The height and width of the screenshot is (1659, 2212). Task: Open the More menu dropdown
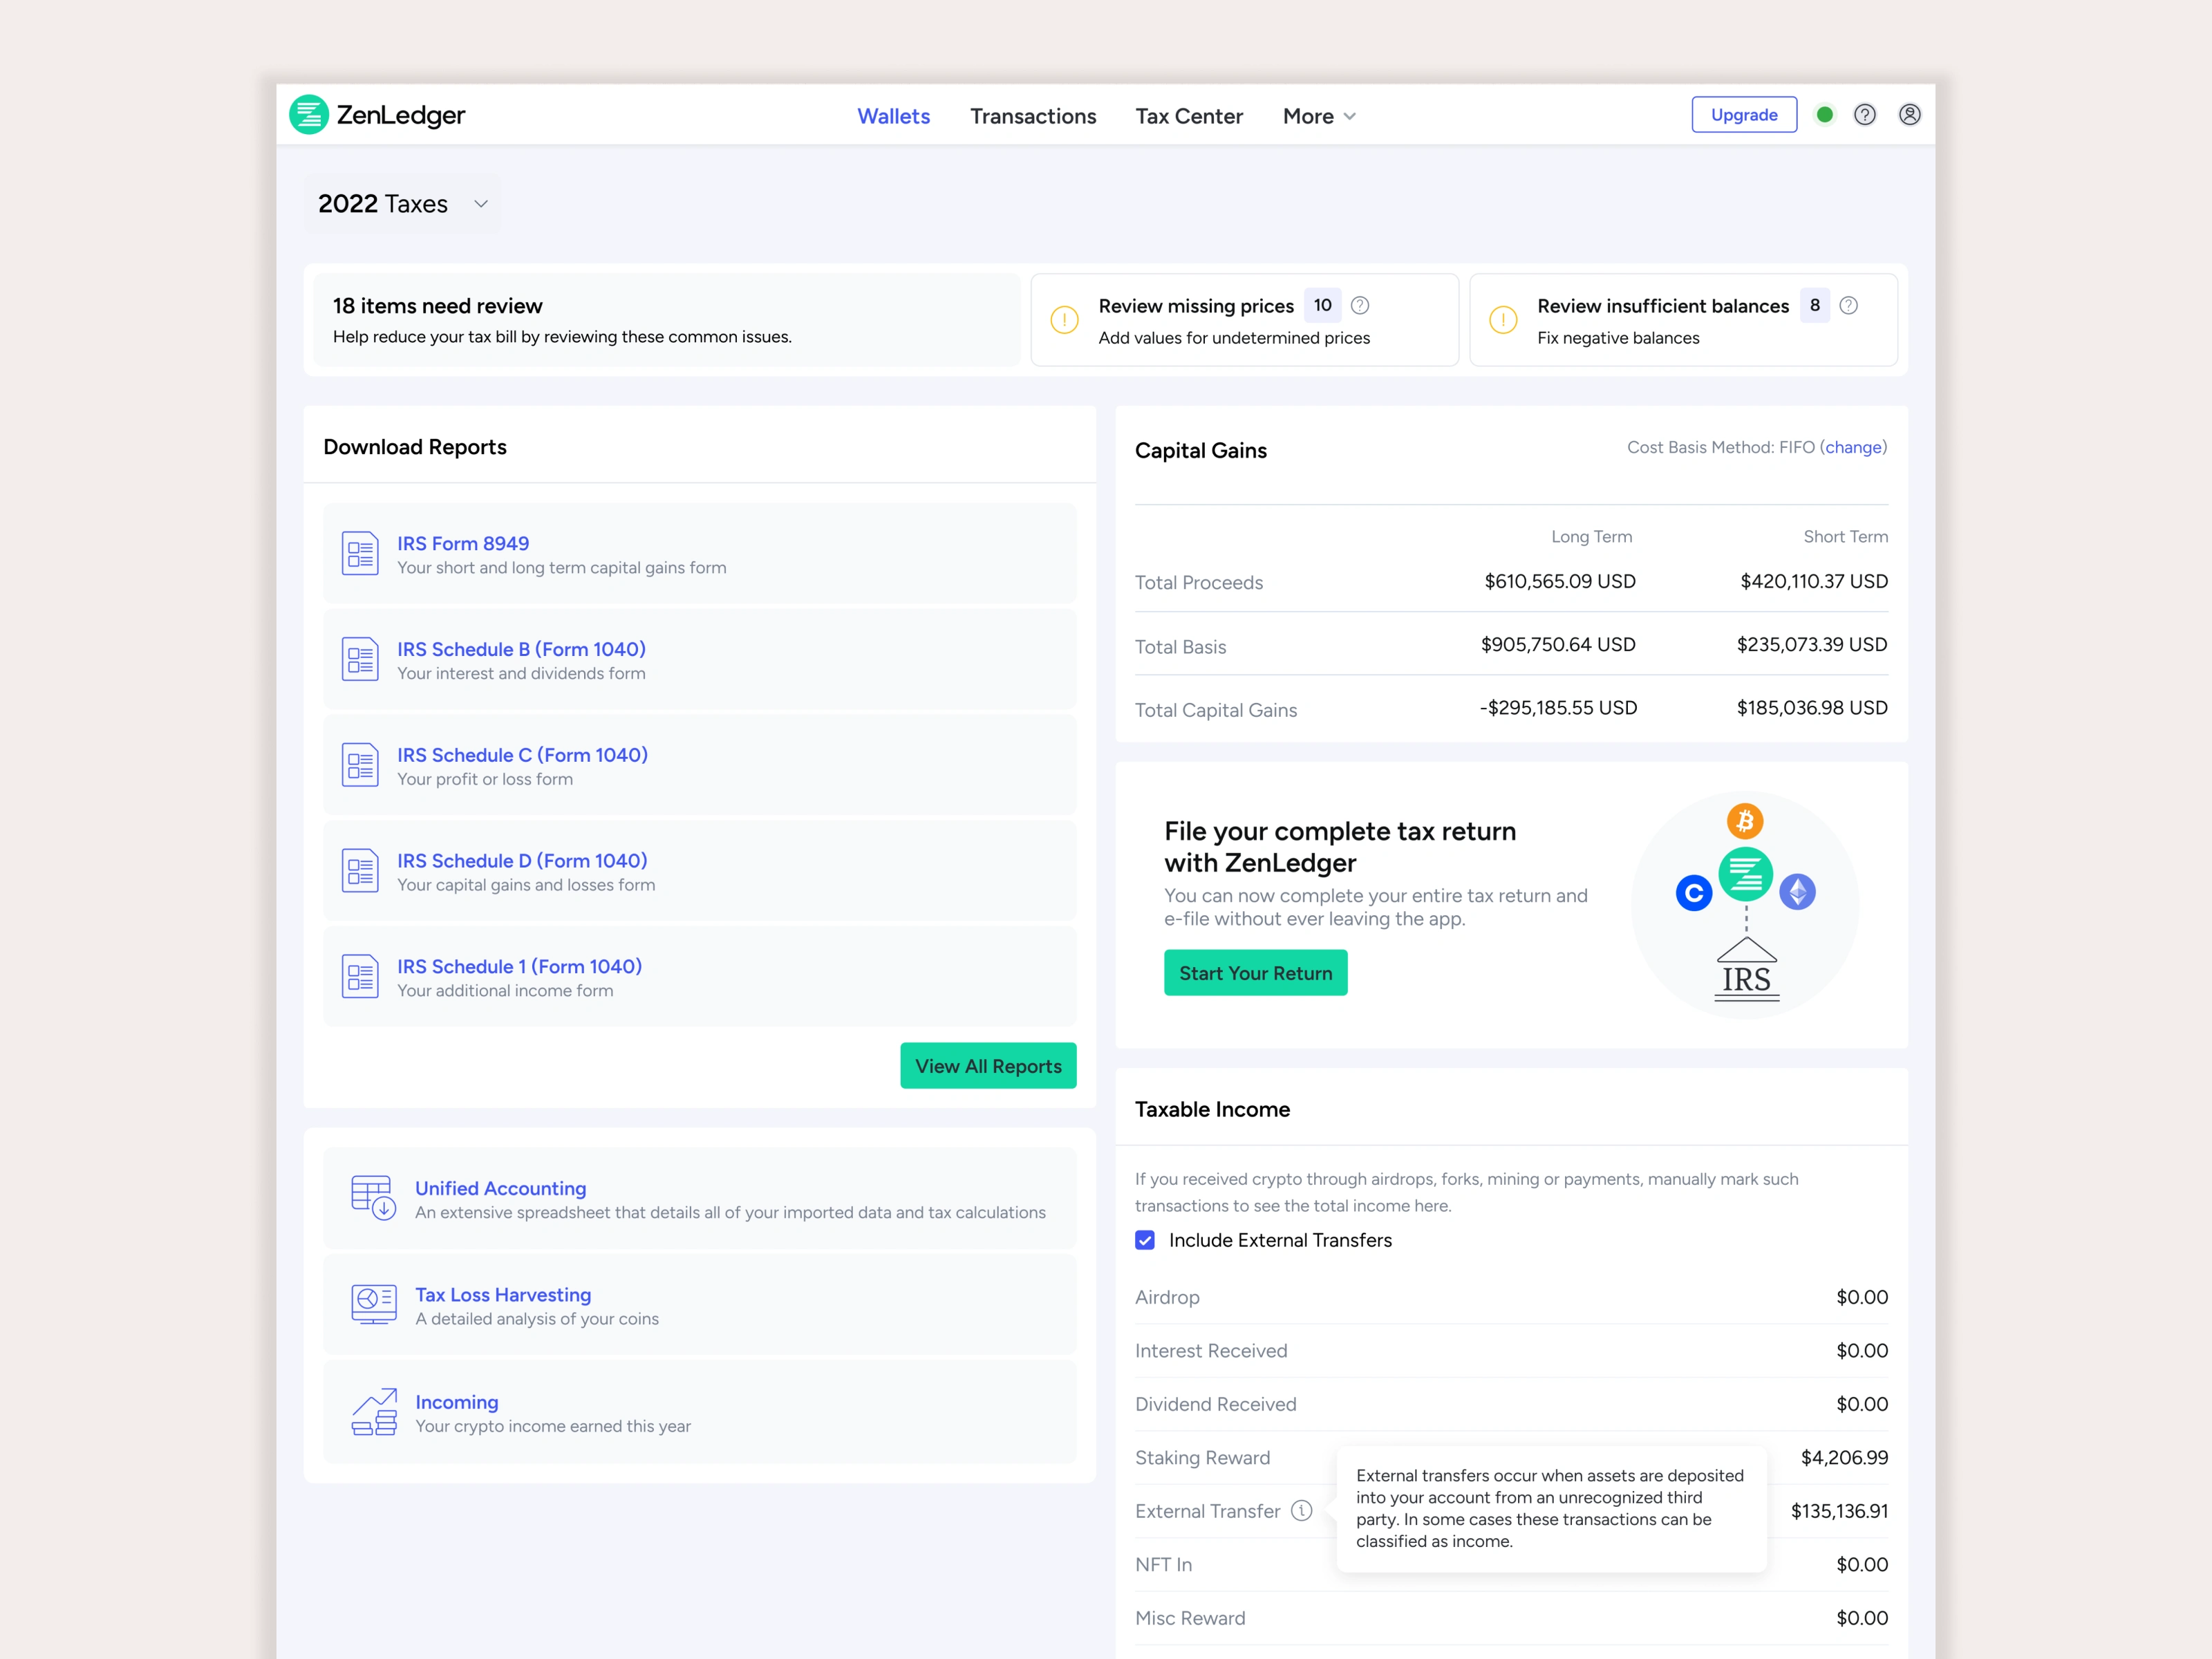1318,116
